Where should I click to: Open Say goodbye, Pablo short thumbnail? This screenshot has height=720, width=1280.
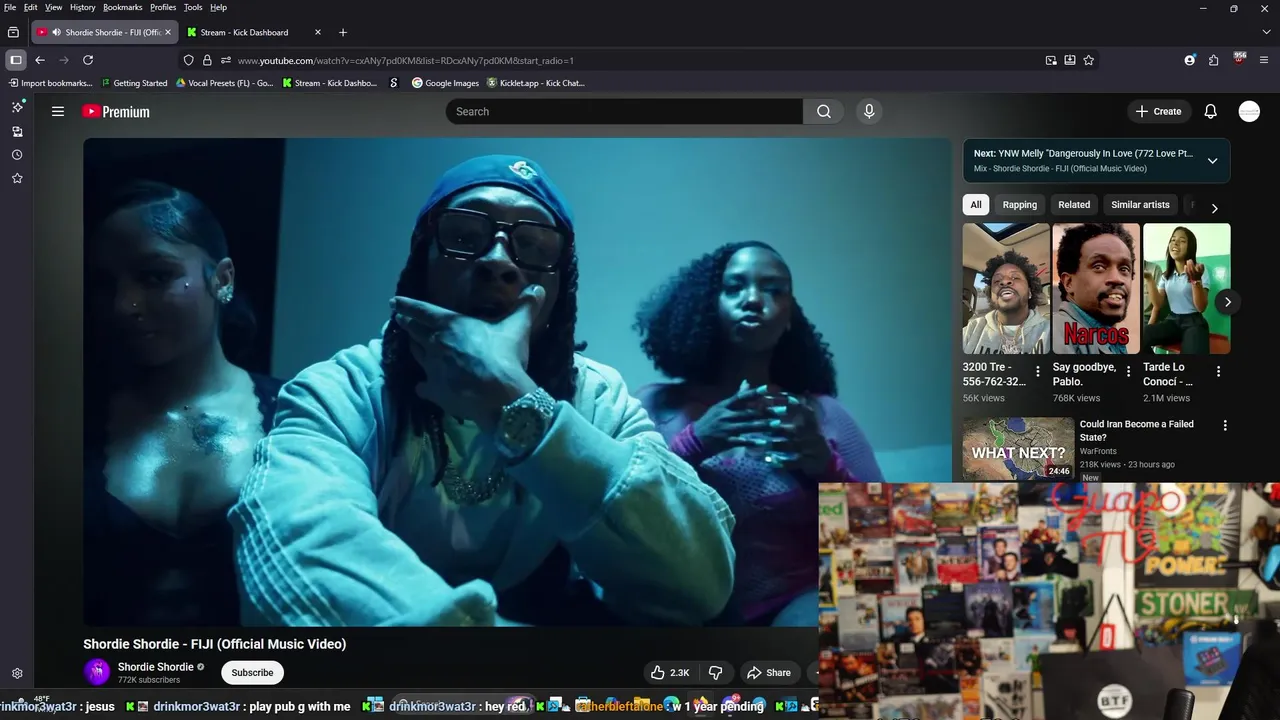(1096, 288)
